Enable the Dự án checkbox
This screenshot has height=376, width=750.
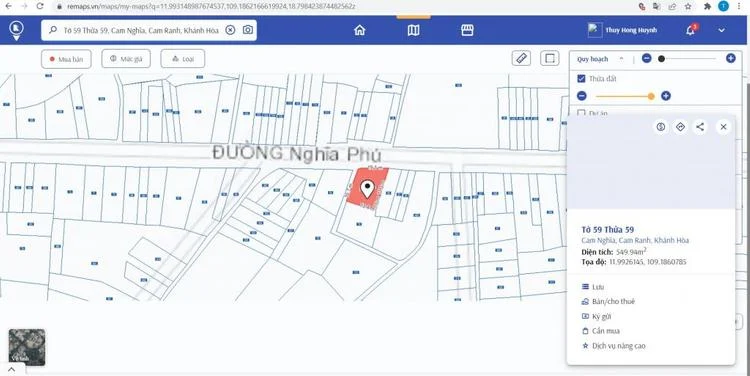(x=581, y=113)
